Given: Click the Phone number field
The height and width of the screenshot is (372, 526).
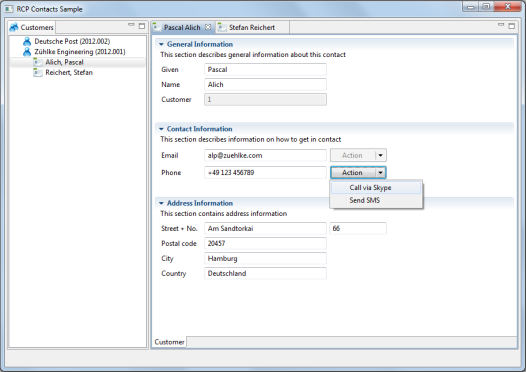Looking at the screenshot, I should tap(265, 172).
